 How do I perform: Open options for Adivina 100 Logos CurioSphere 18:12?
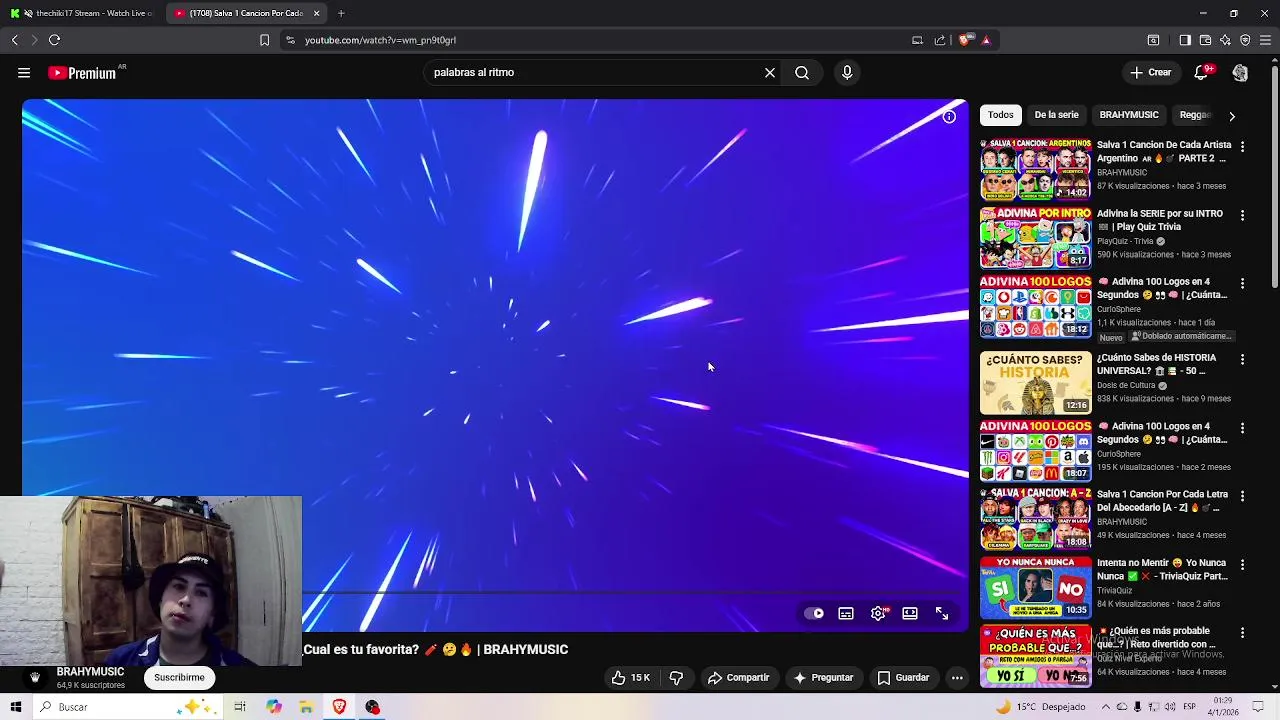tap(1242, 283)
